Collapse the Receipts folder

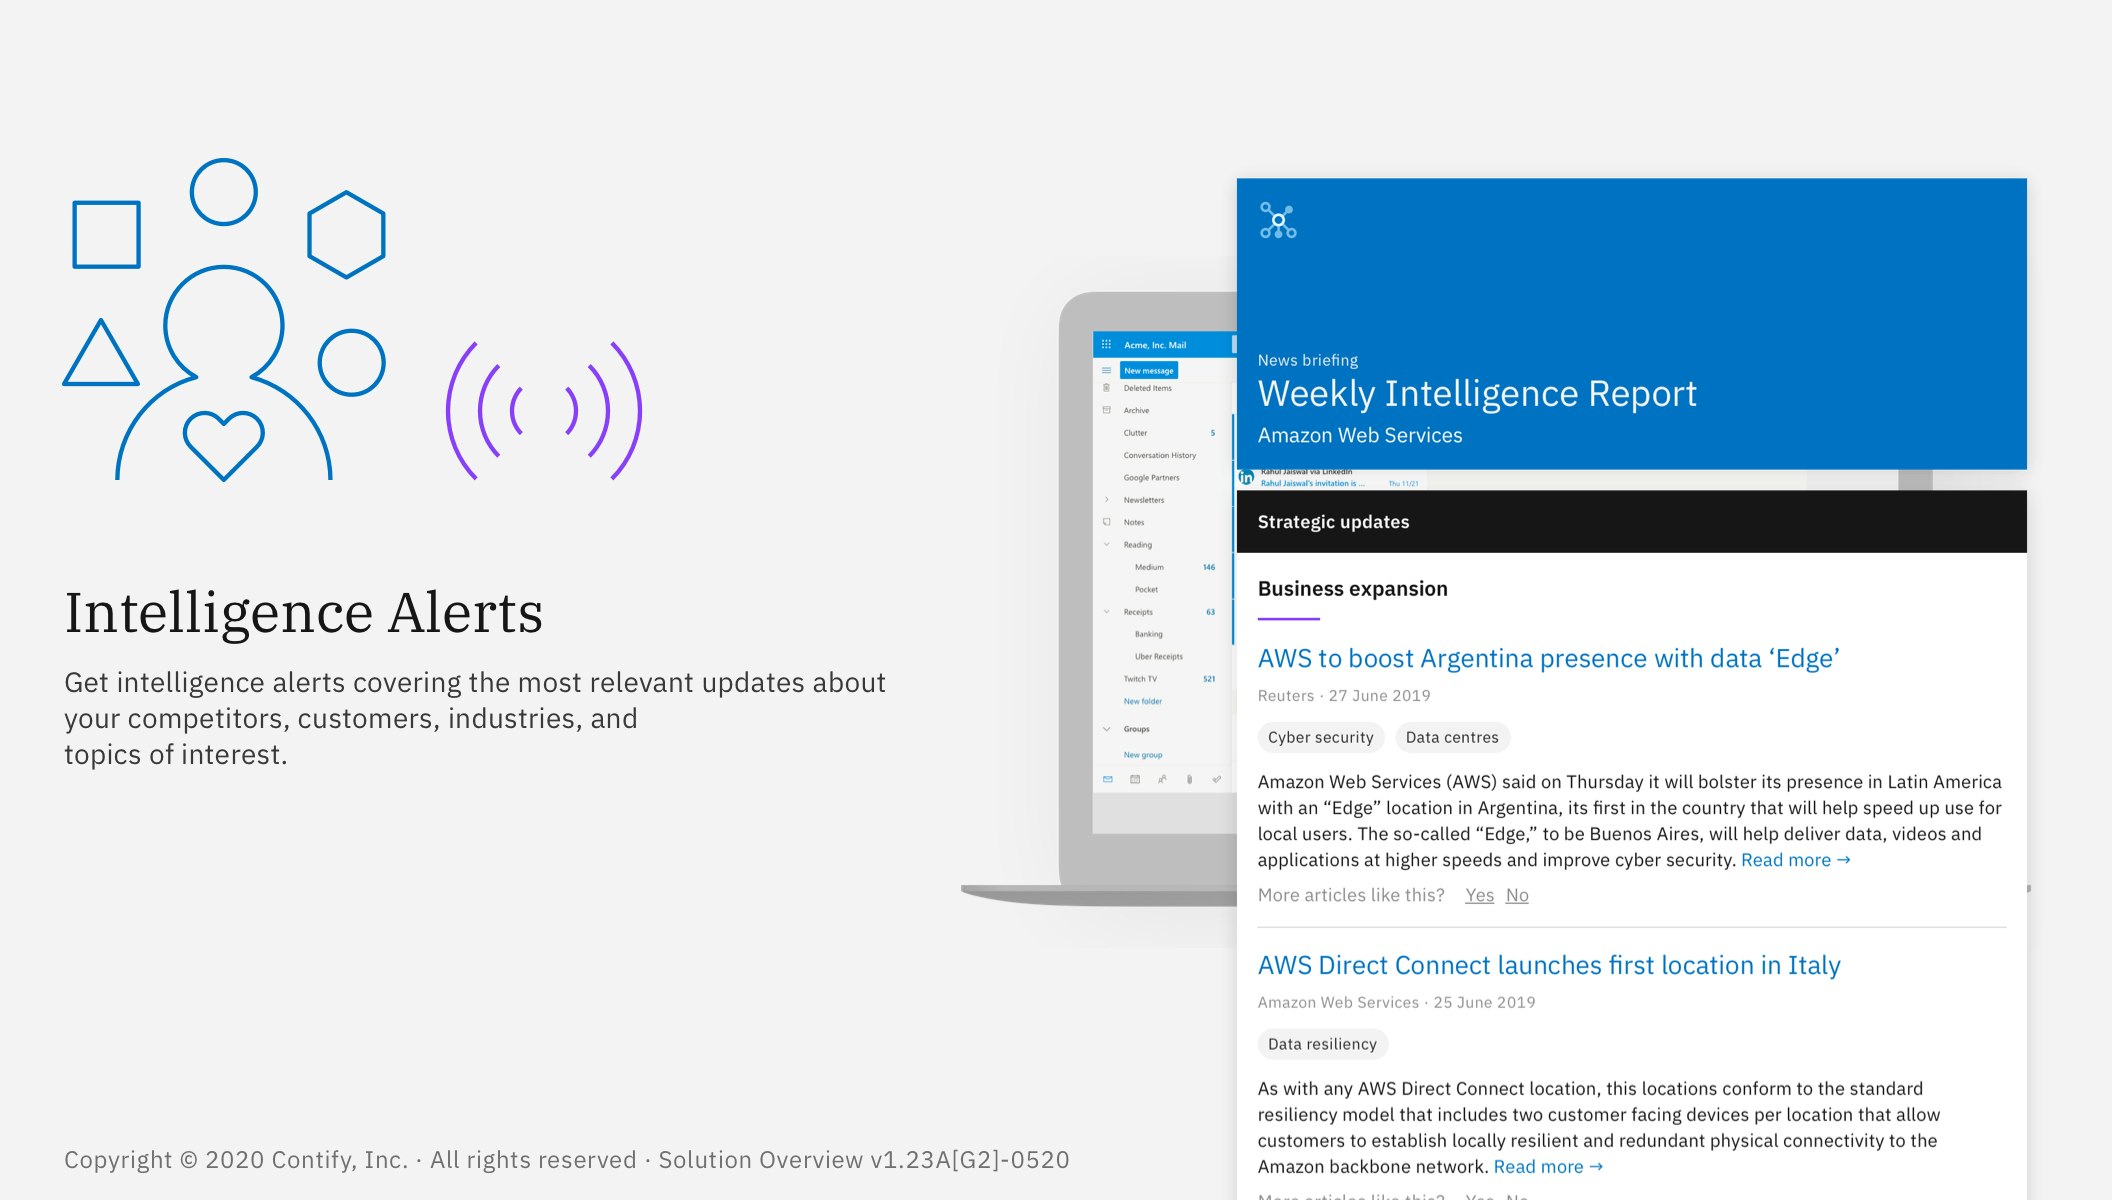(x=1106, y=612)
